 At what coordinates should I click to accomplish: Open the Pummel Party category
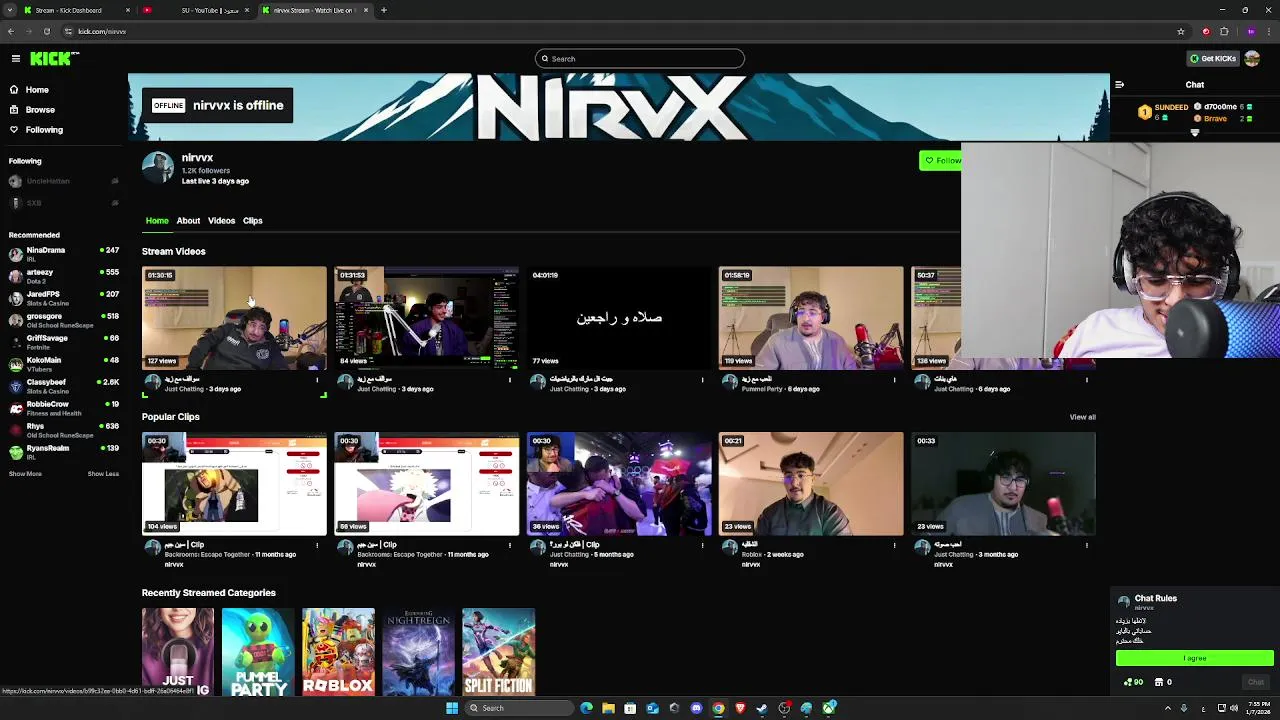point(258,652)
